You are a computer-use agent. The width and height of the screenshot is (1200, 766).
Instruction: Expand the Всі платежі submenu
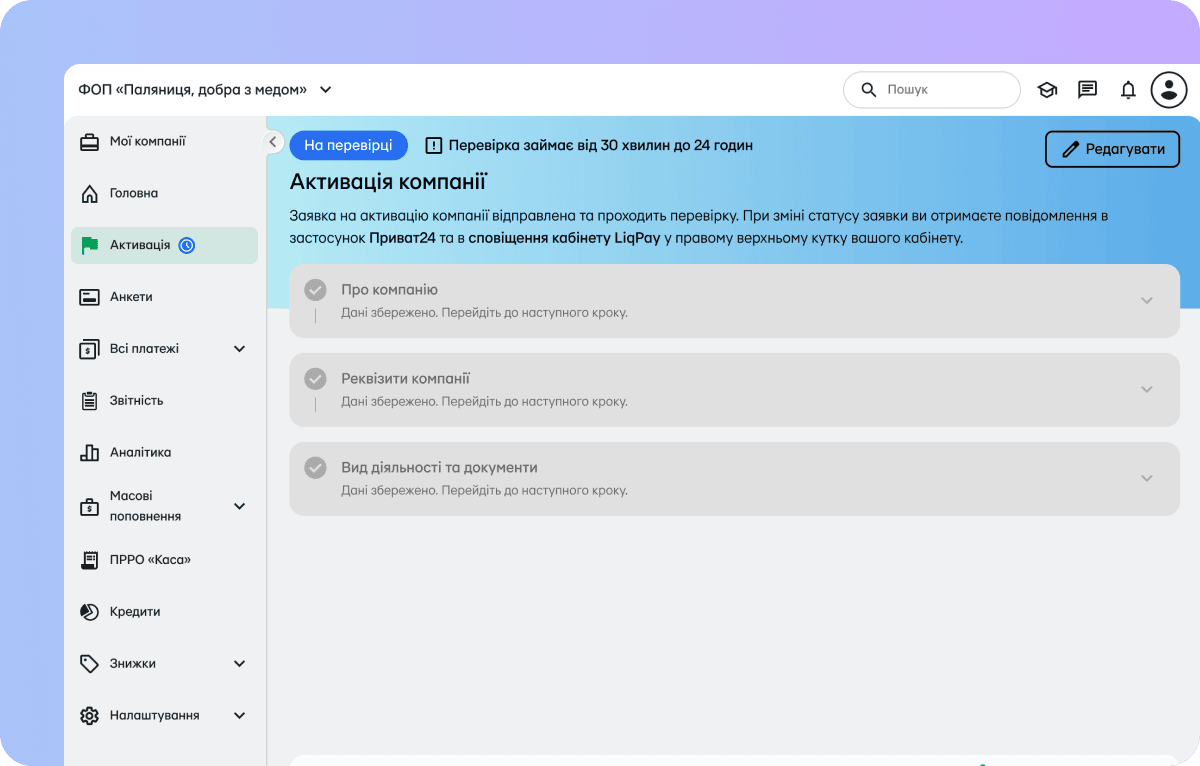coord(239,349)
